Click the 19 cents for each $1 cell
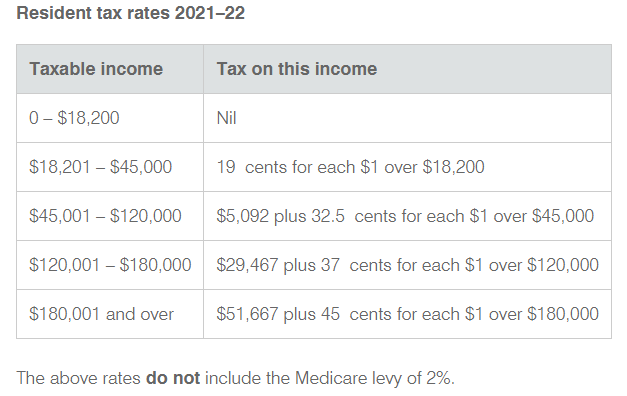Screen dimensions: 627x396 click(x=407, y=167)
